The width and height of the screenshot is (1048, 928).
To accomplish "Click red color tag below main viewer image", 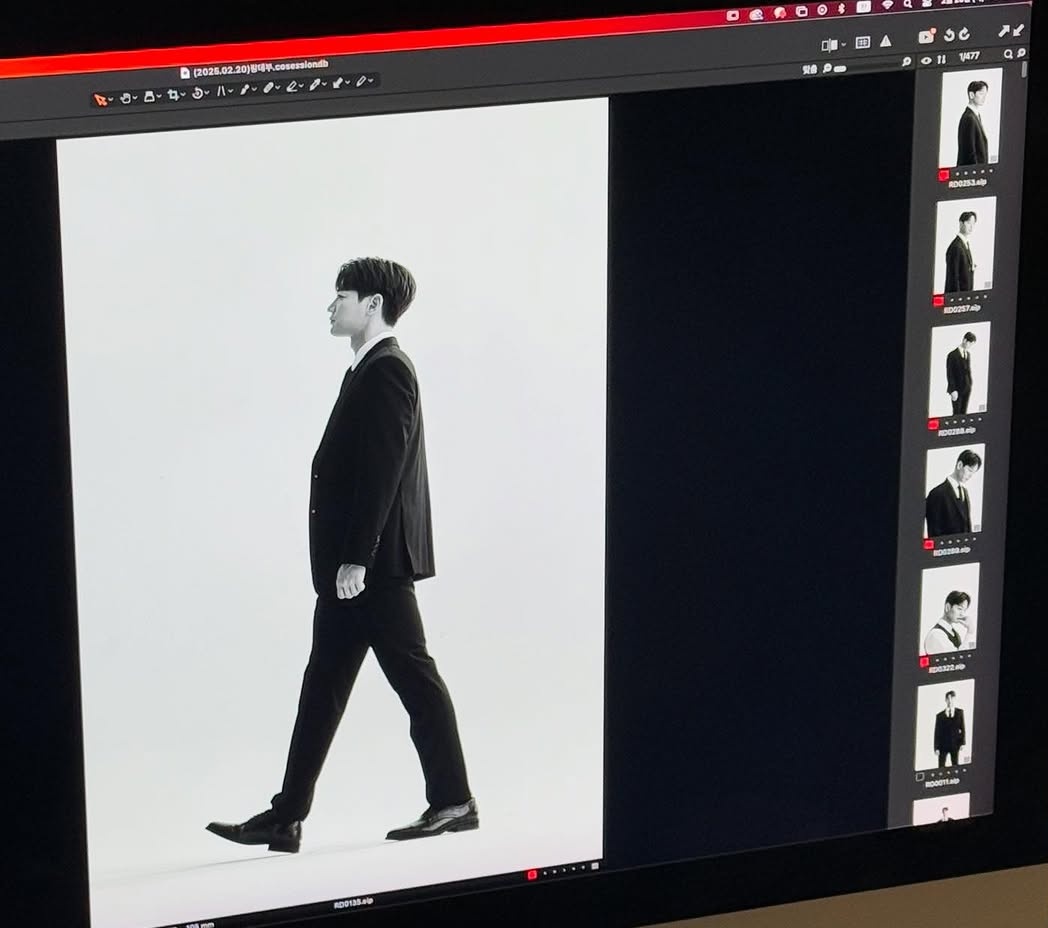I will click(x=532, y=873).
